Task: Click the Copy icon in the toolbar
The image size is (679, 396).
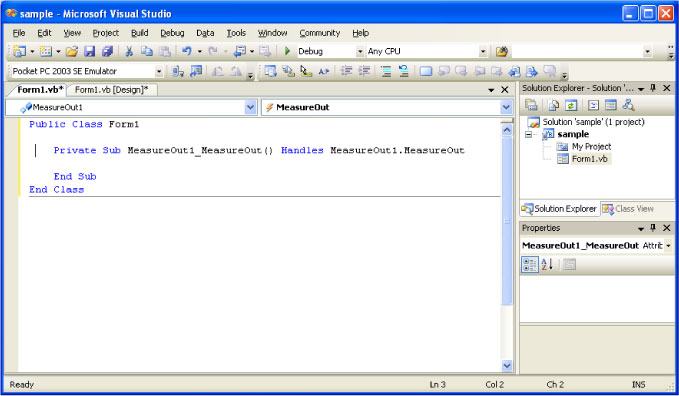Action: click(x=147, y=51)
